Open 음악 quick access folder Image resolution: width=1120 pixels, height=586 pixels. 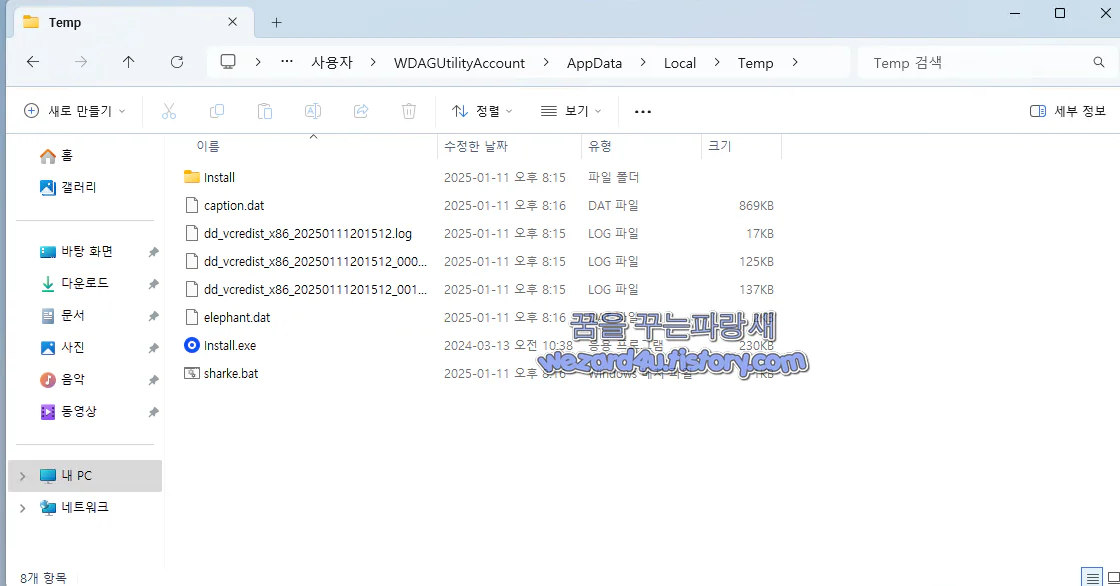[63, 379]
